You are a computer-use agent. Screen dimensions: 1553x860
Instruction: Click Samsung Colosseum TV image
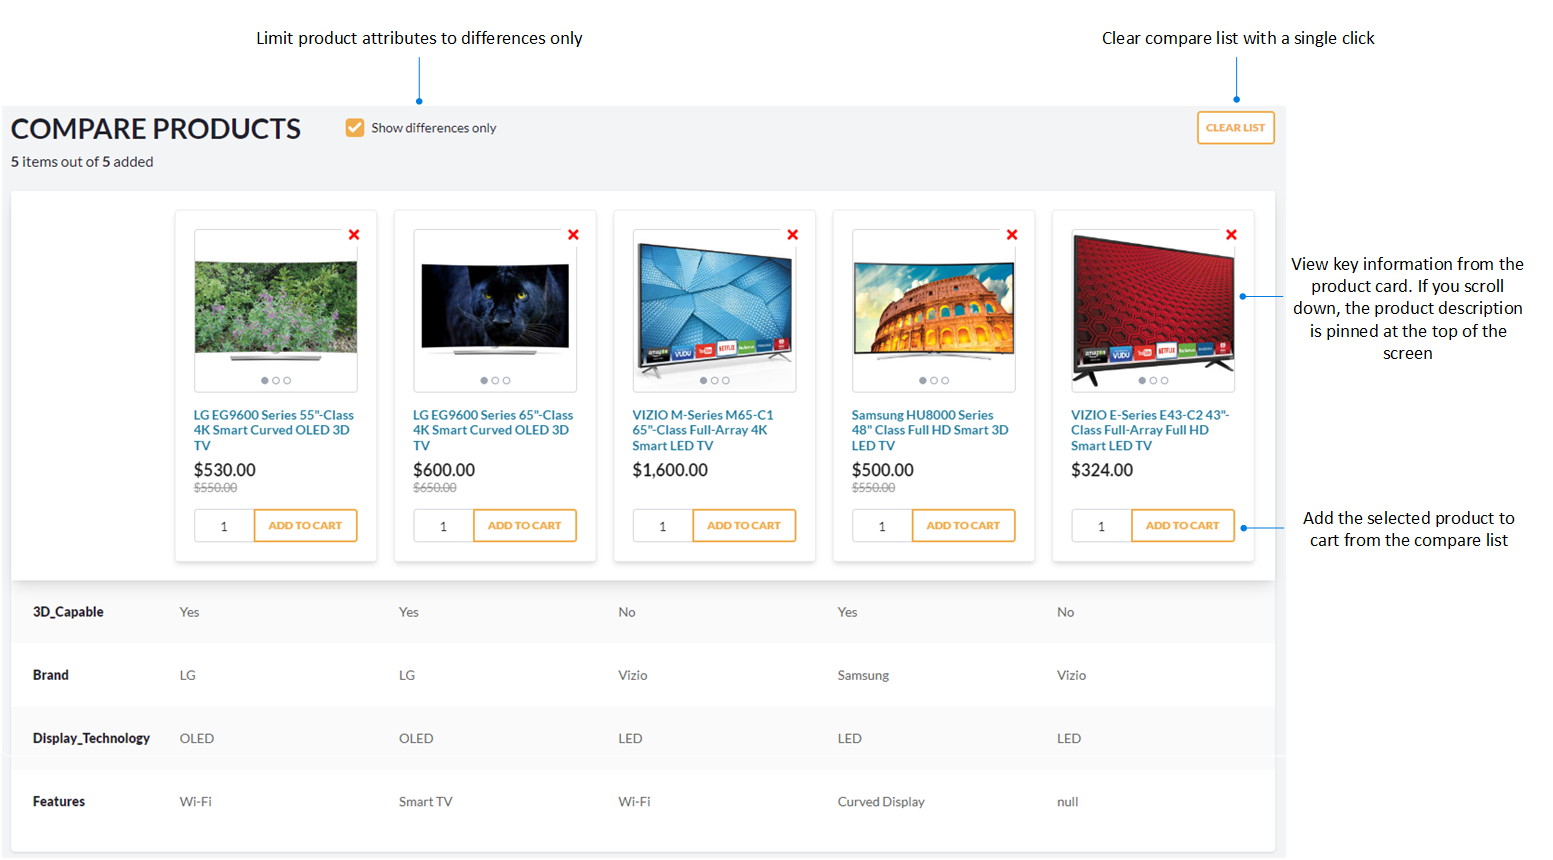(934, 310)
